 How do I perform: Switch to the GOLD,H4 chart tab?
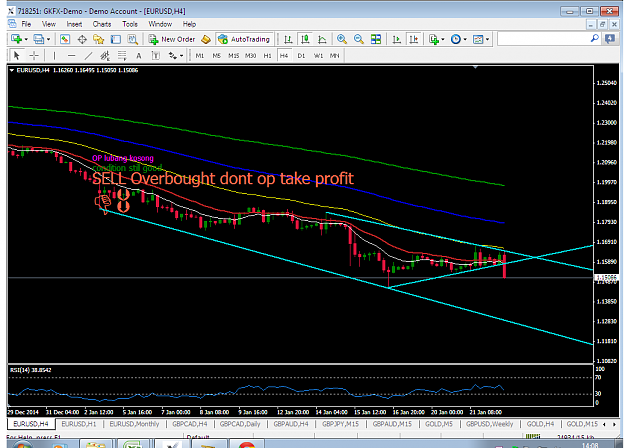tap(540, 424)
